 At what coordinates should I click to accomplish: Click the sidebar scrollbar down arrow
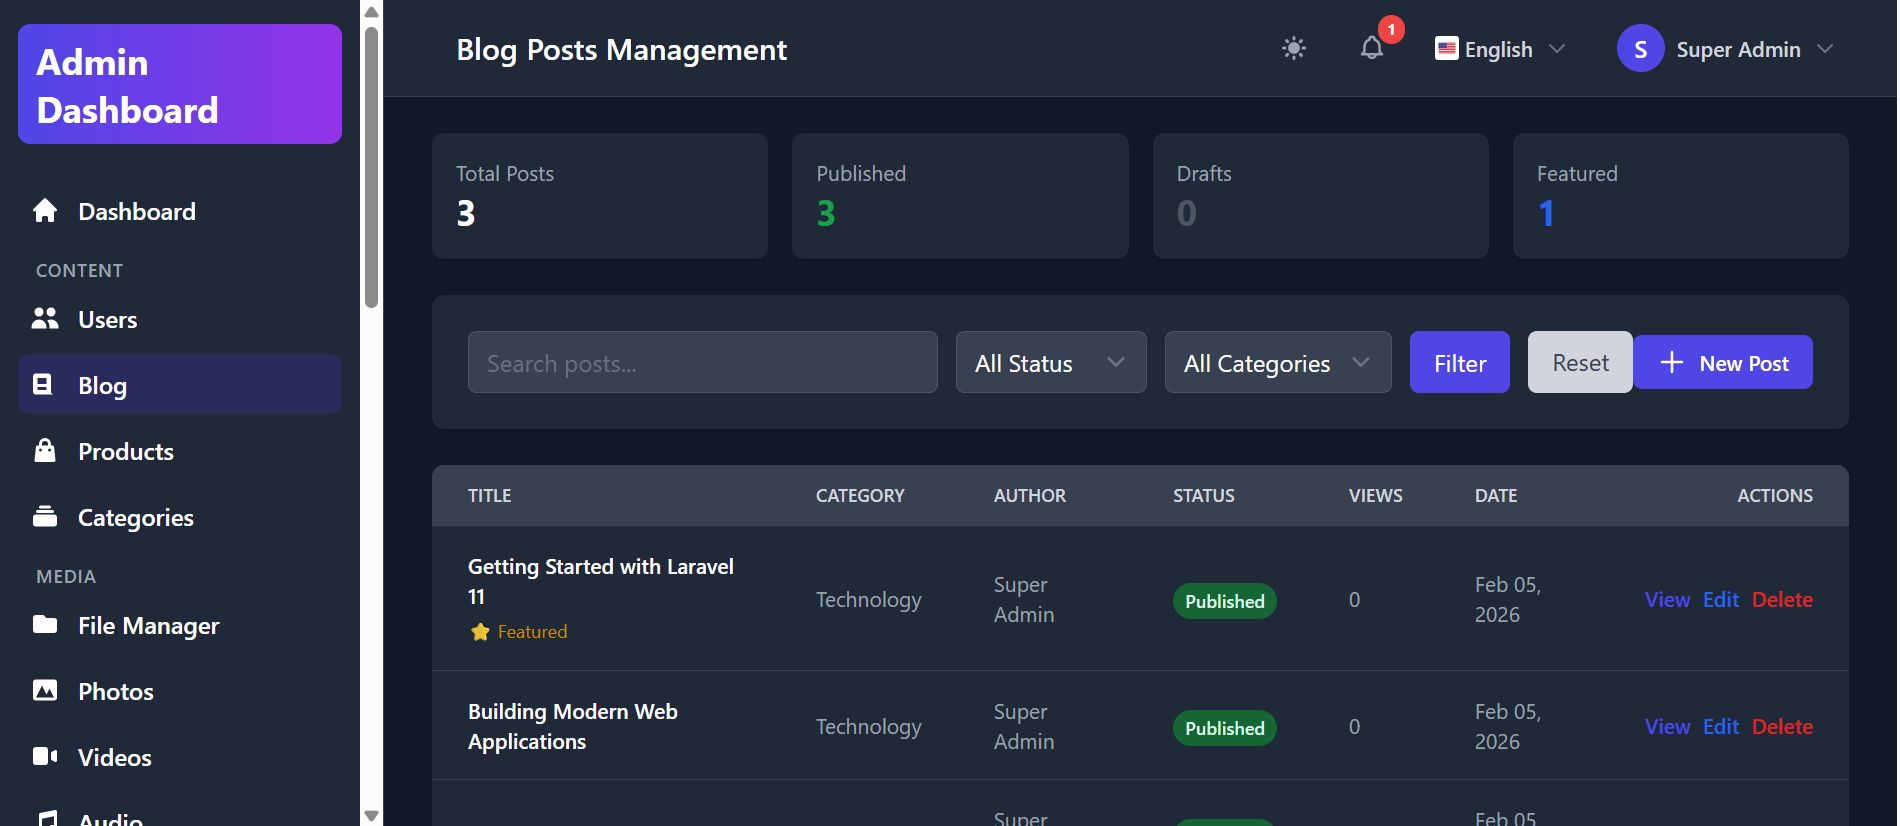click(x=372, y=815)
